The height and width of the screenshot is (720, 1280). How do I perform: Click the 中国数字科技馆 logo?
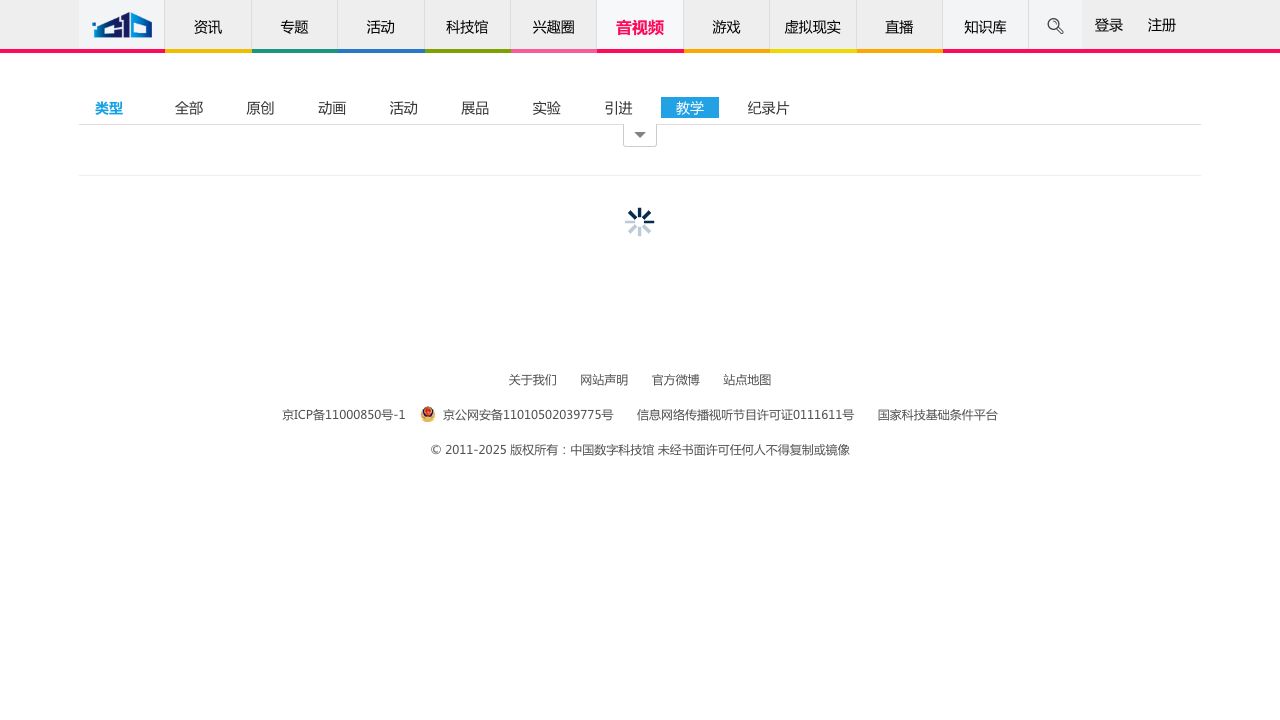[x=121, y=25]
